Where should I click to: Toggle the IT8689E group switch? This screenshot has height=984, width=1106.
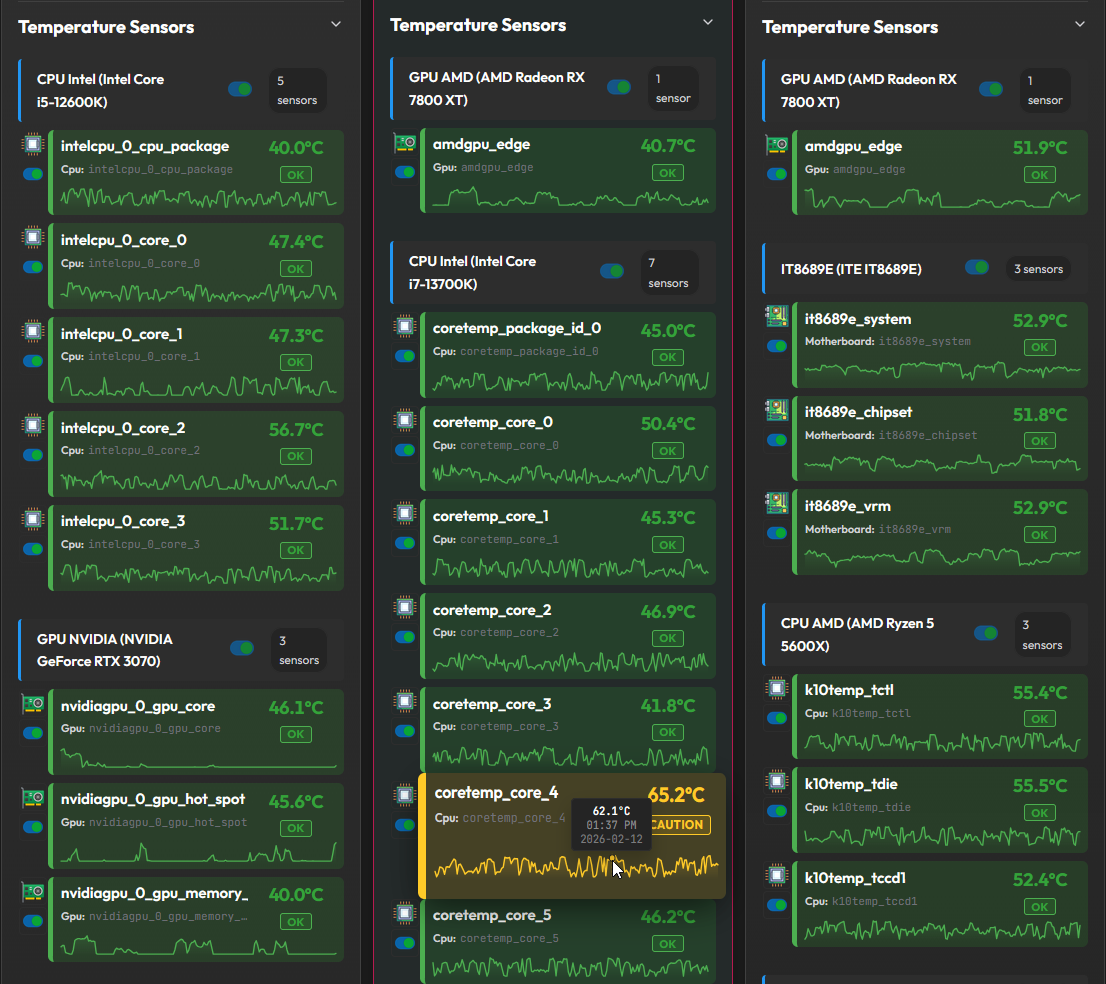(x=977, y=267)
